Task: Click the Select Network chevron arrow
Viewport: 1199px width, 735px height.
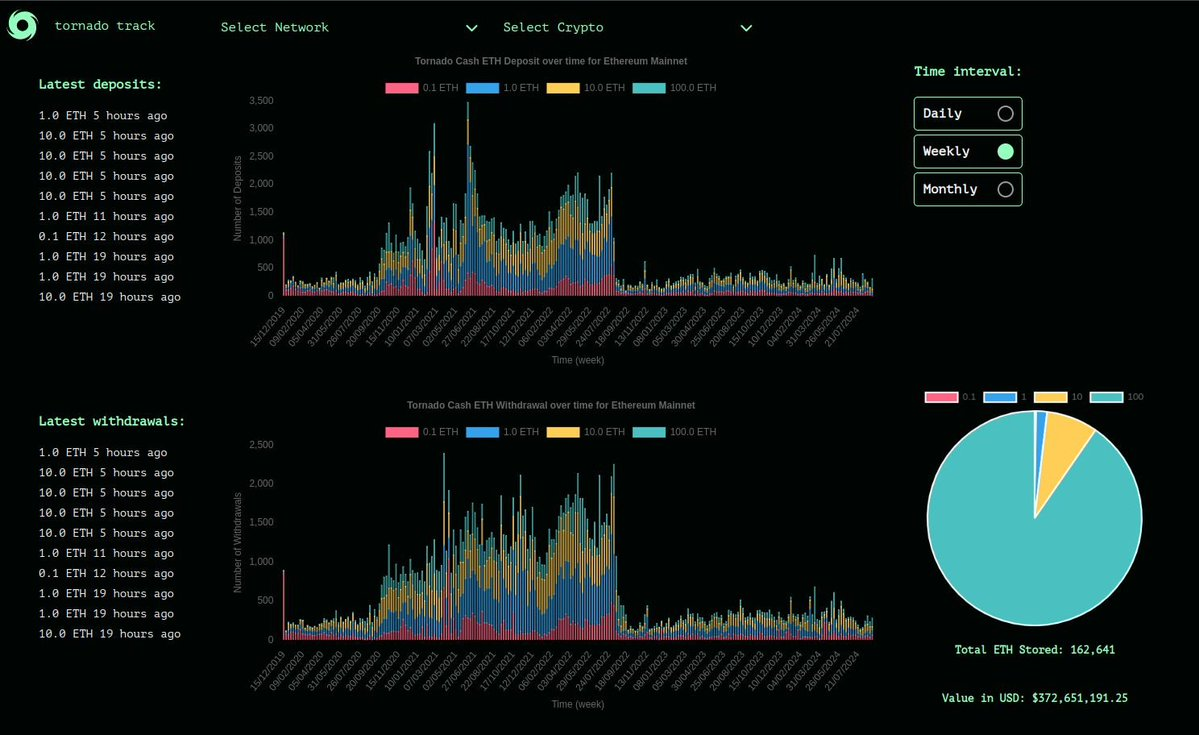Action: click(x=472, y=28)
